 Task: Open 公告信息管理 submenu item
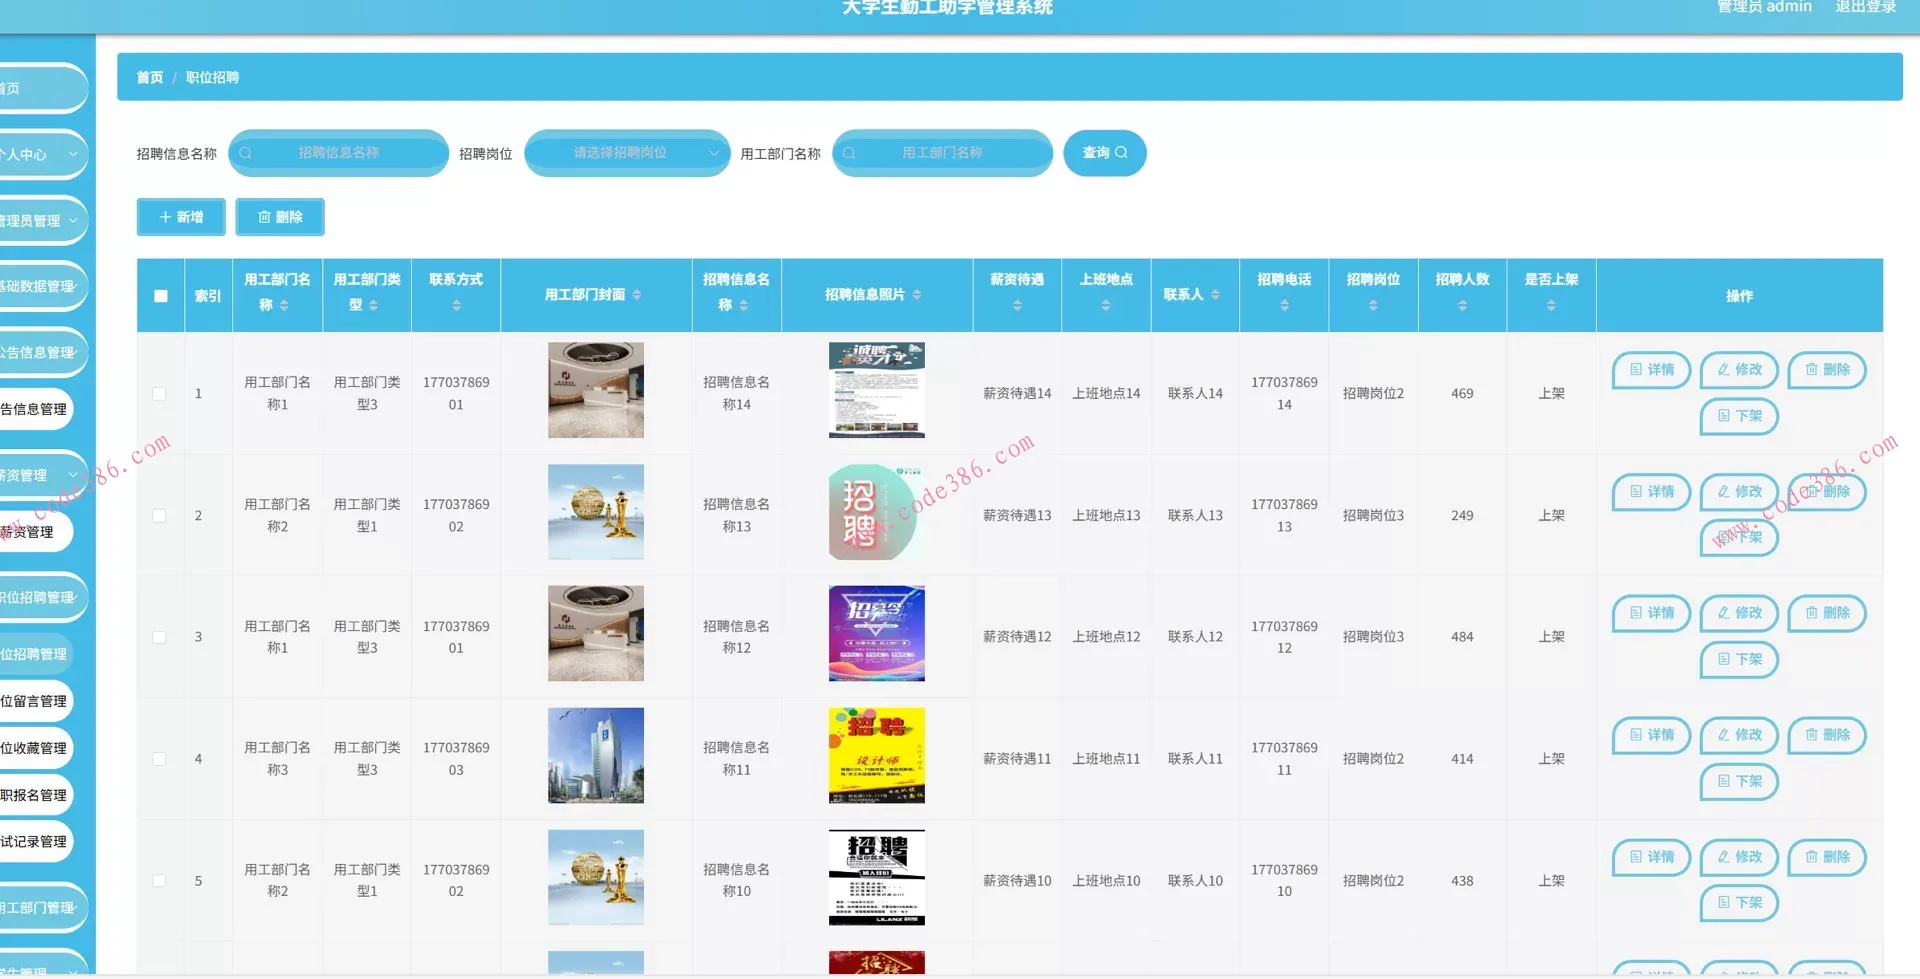(x=36, y=409)
